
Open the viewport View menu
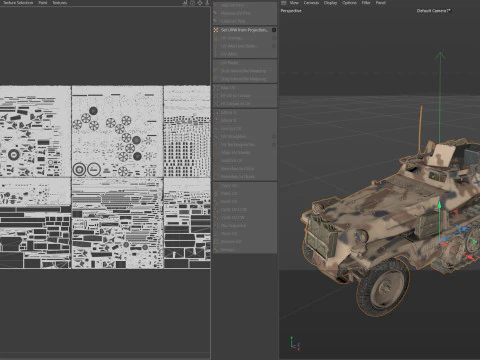[x=294, y=3]
